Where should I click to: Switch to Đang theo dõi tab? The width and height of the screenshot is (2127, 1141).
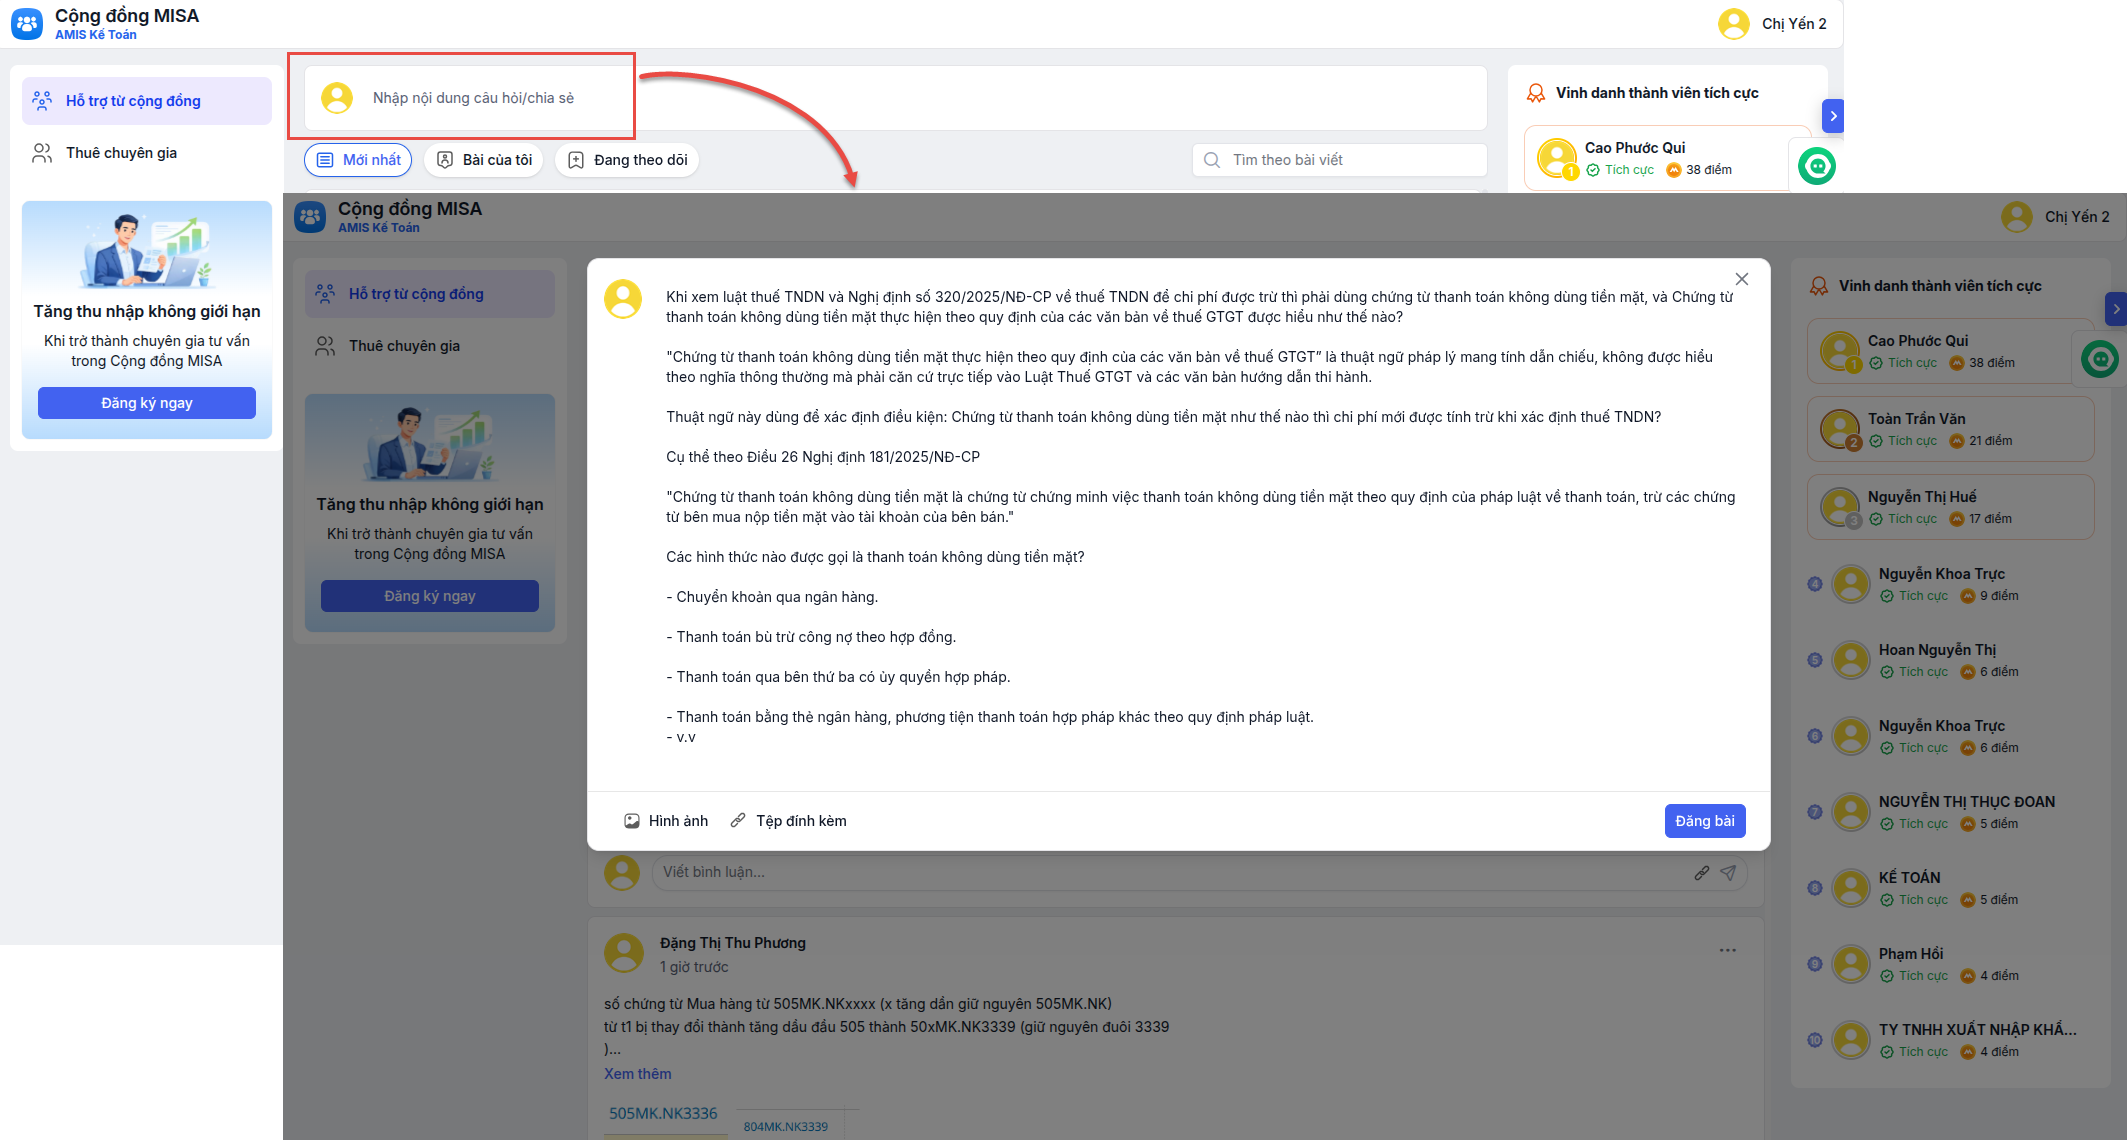coord(627,160)
